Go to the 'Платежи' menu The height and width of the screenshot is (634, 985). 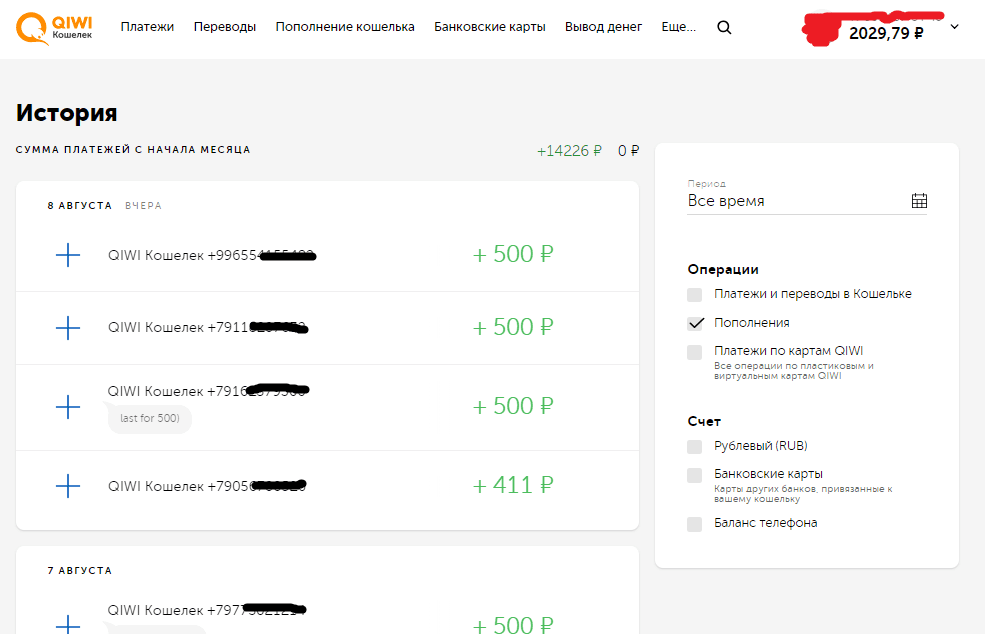[147, 27]
